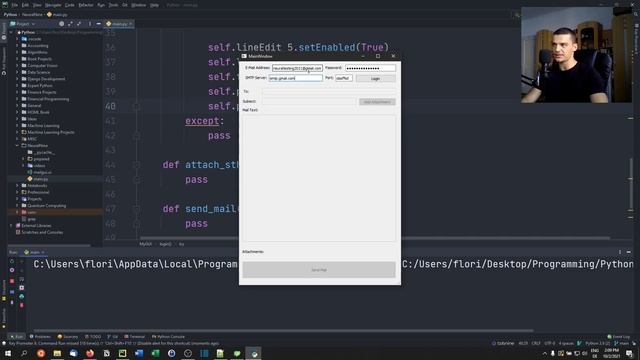Click the E-Mail Address input field
The image size is (640, 360).
(x=297, y=68)
